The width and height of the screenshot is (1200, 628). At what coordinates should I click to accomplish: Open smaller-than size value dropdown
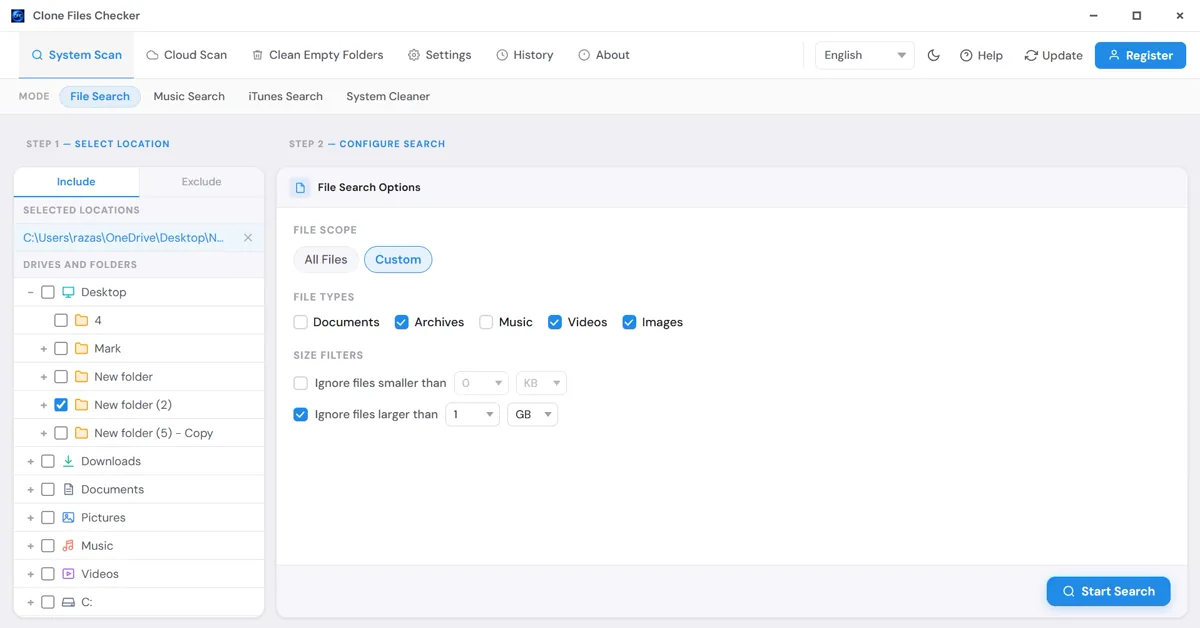click(481, 383)
